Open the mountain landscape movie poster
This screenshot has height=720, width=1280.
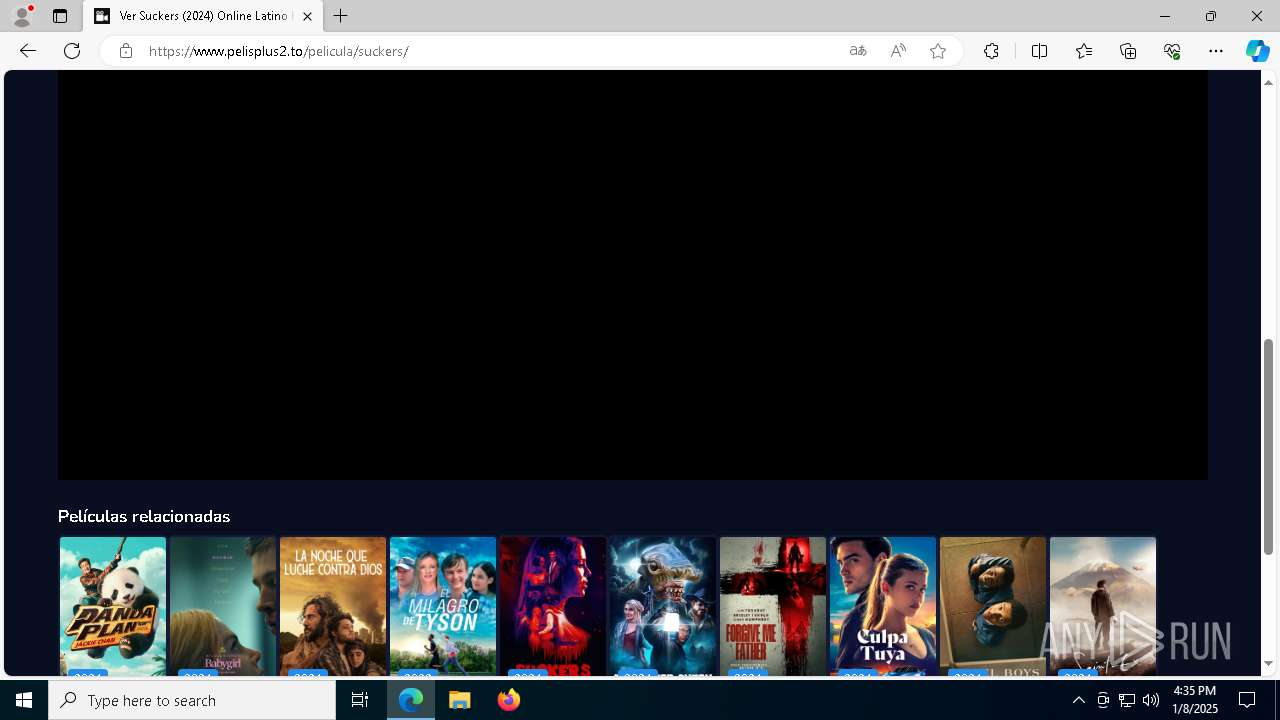(x=1103, y=606)
